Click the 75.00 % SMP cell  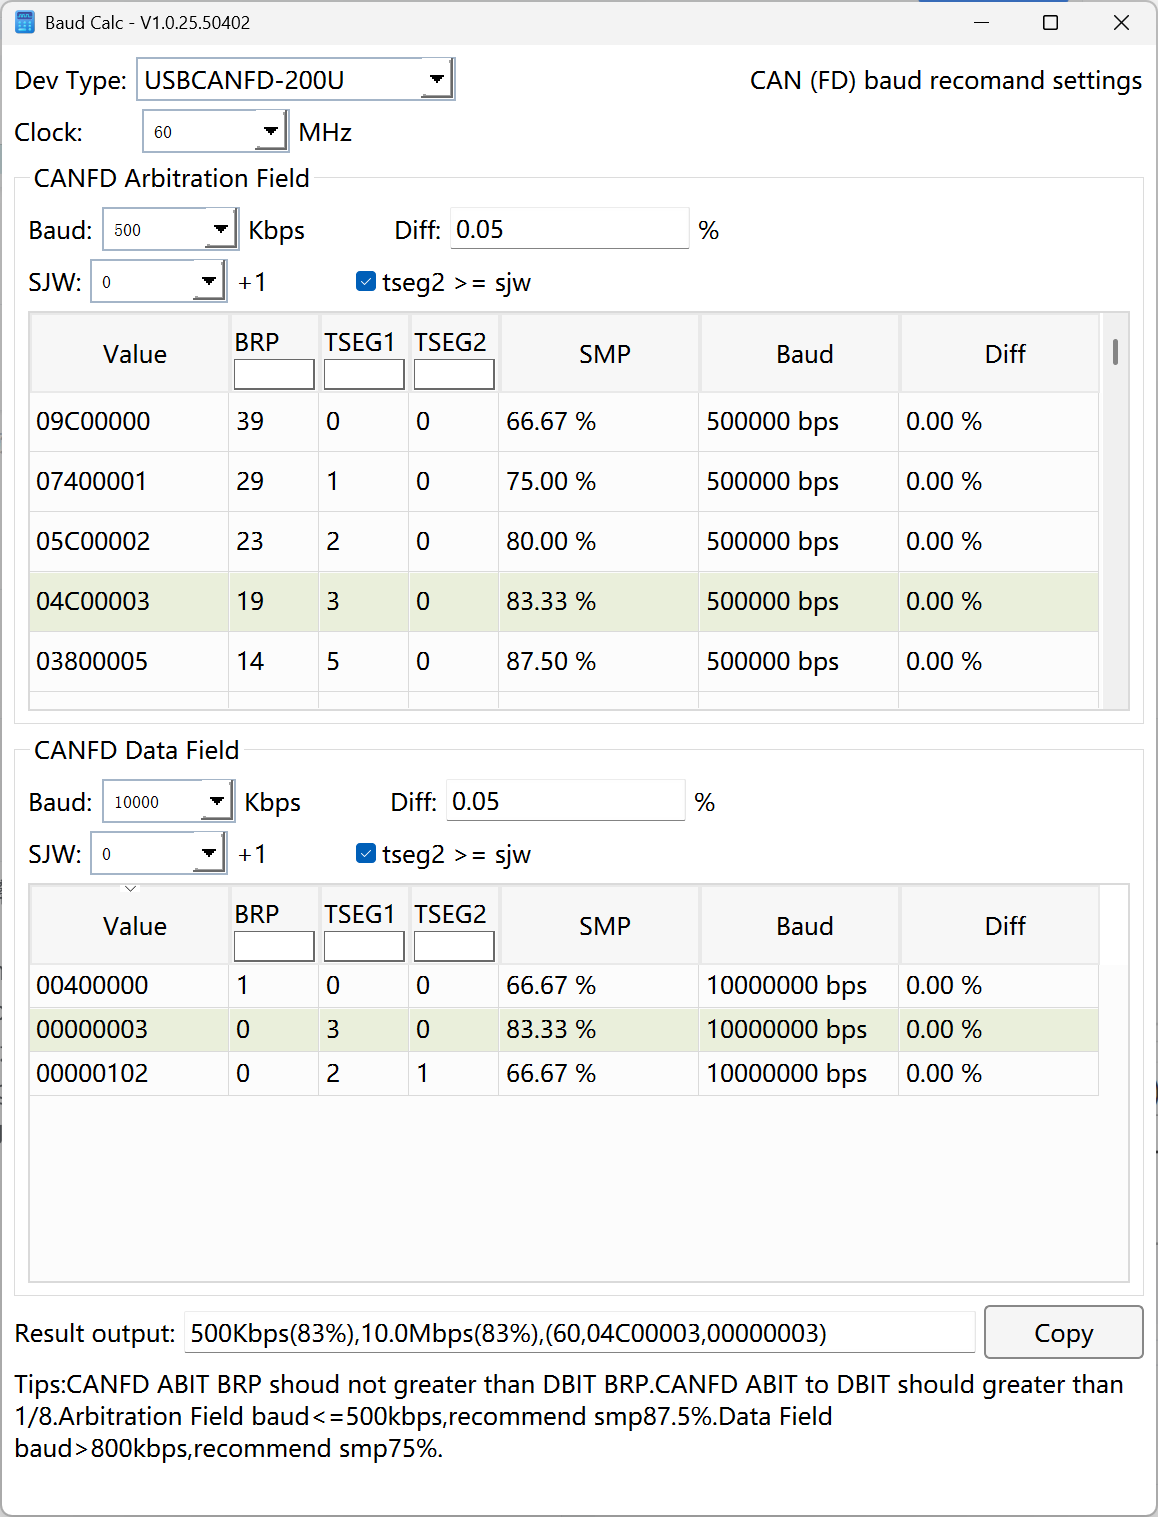pos(599,482)
